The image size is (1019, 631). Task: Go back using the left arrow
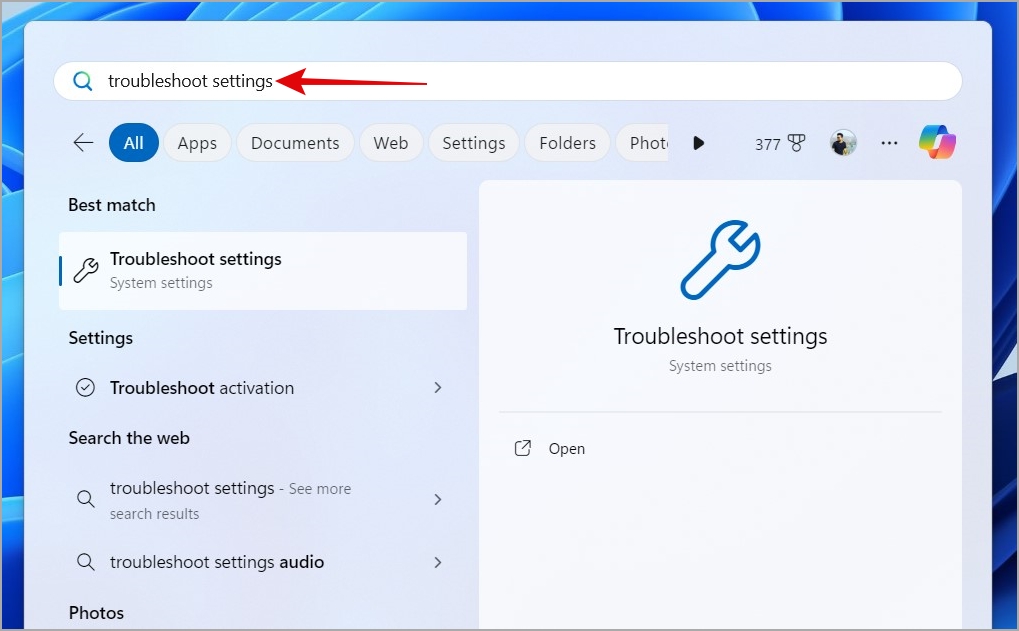pyautogui.click(x=83, y=142)
